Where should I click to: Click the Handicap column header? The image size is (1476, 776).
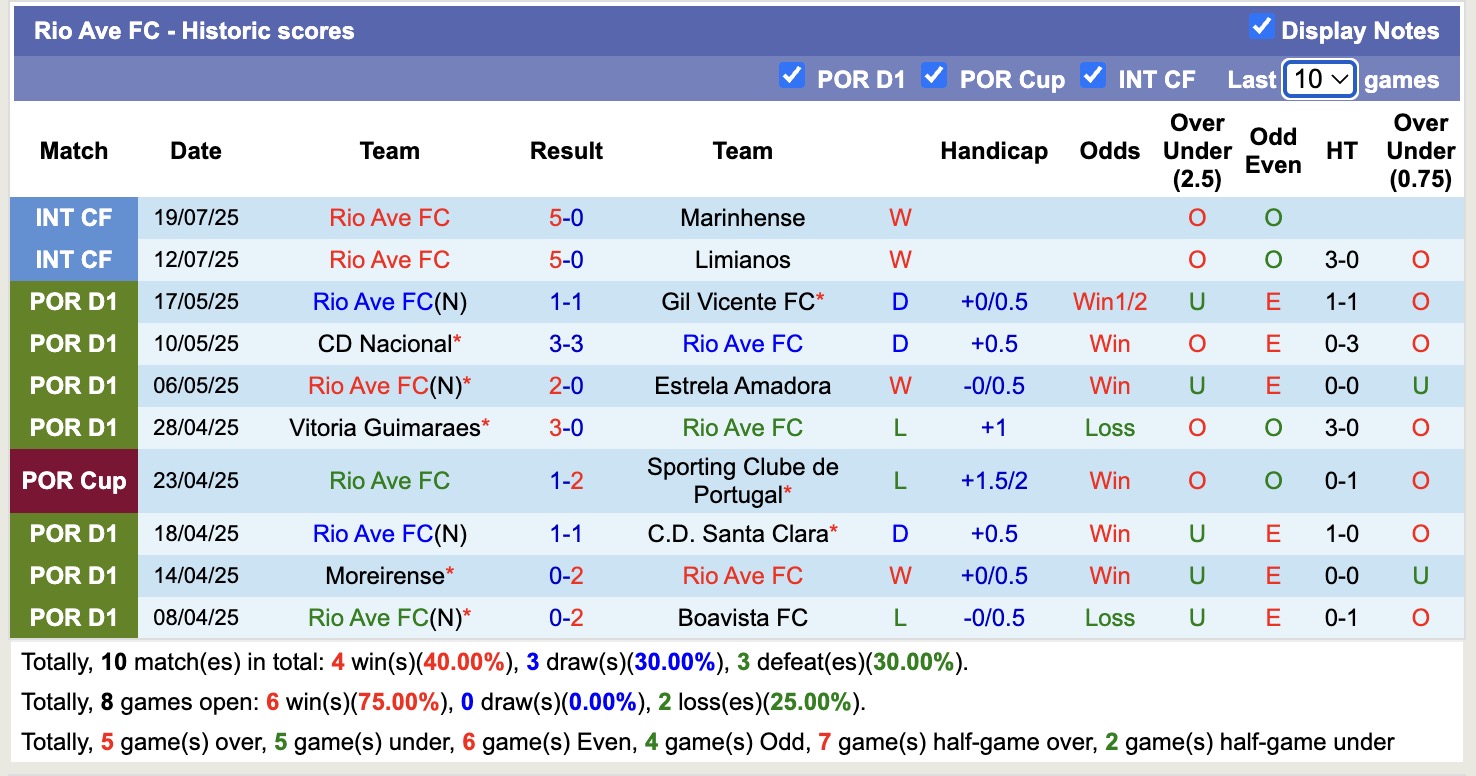(x=994, y=151)
